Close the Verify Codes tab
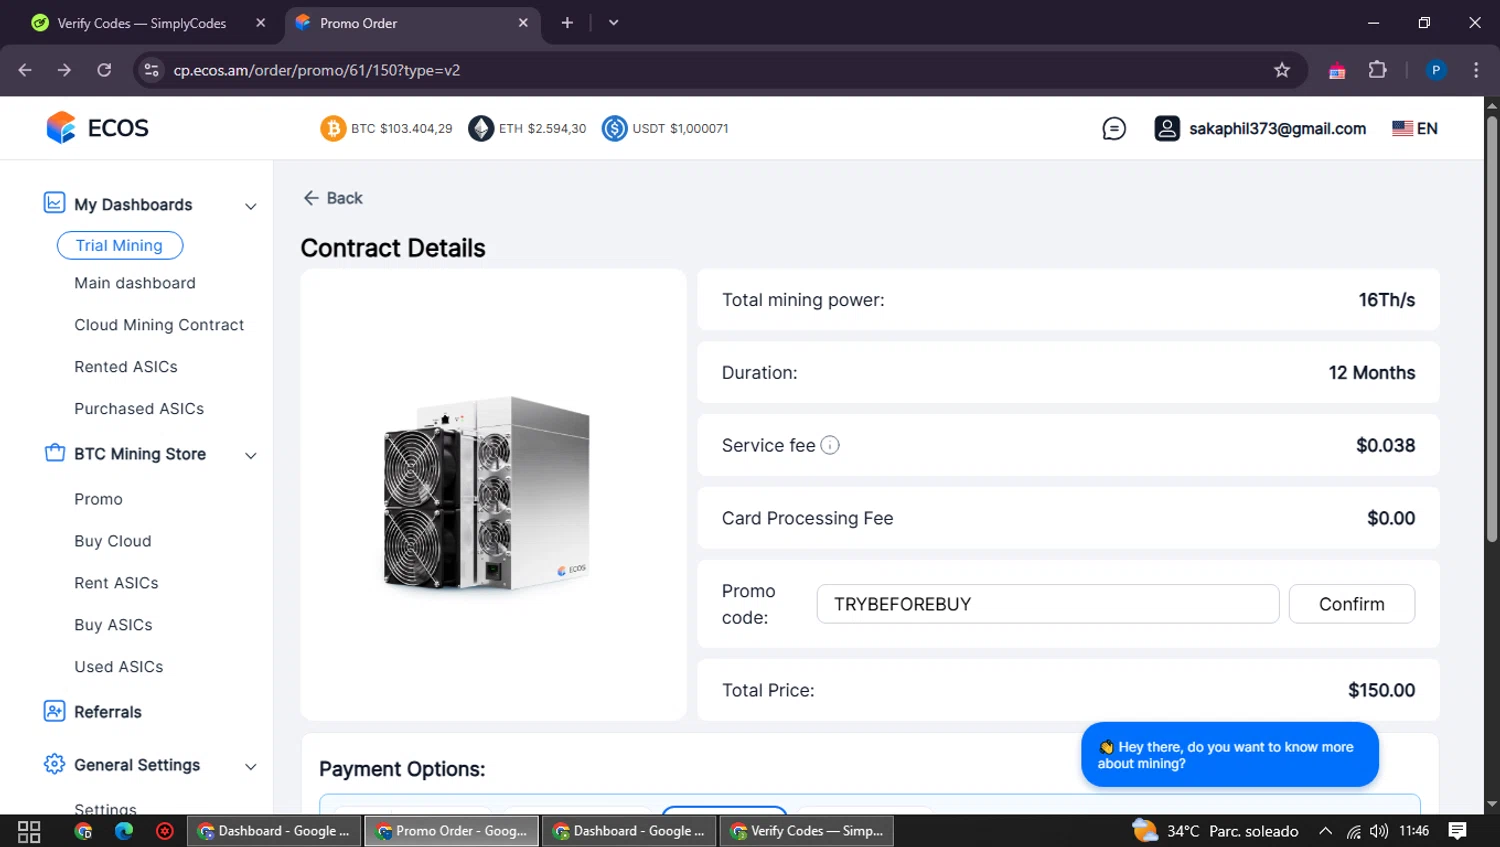The image size is (1500, 847). click(260, 22)
